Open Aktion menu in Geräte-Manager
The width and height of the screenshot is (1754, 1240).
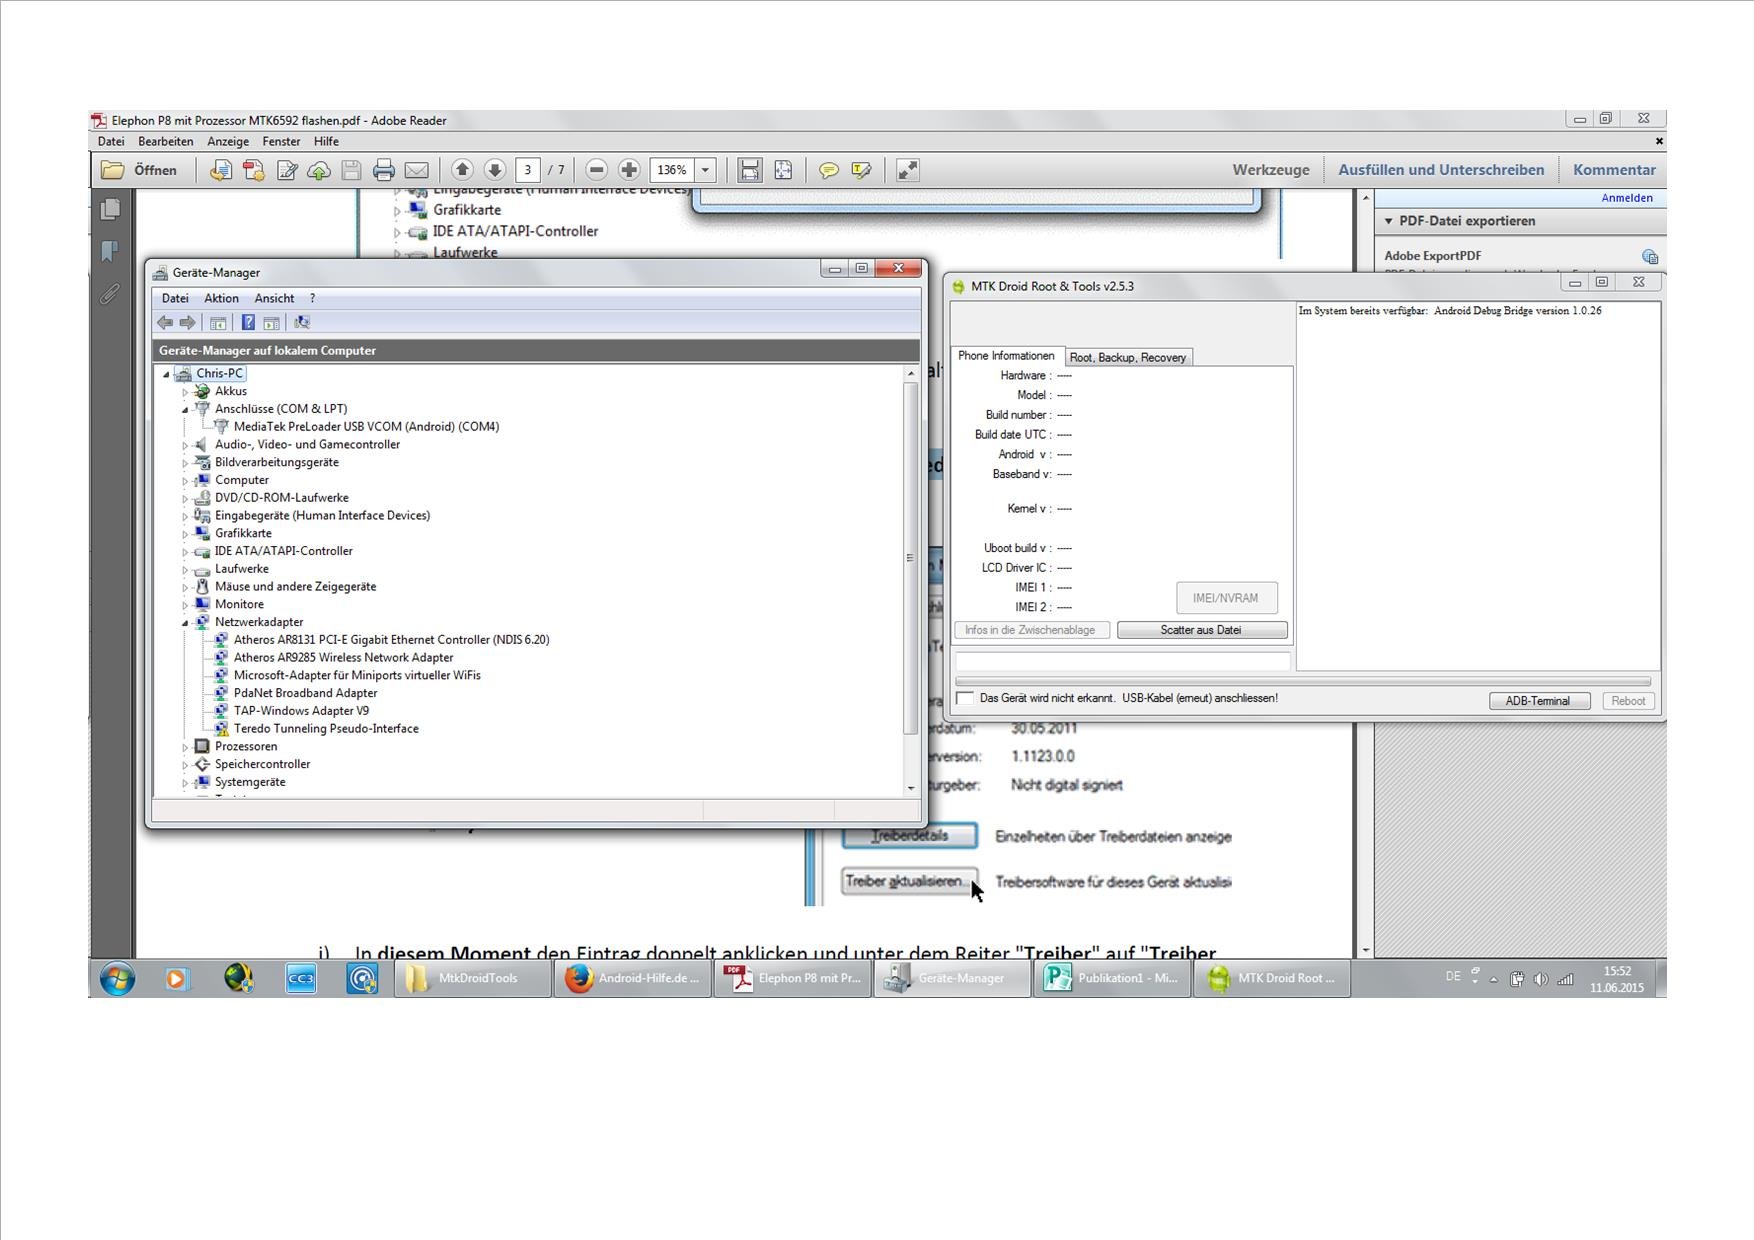(221, 298)
